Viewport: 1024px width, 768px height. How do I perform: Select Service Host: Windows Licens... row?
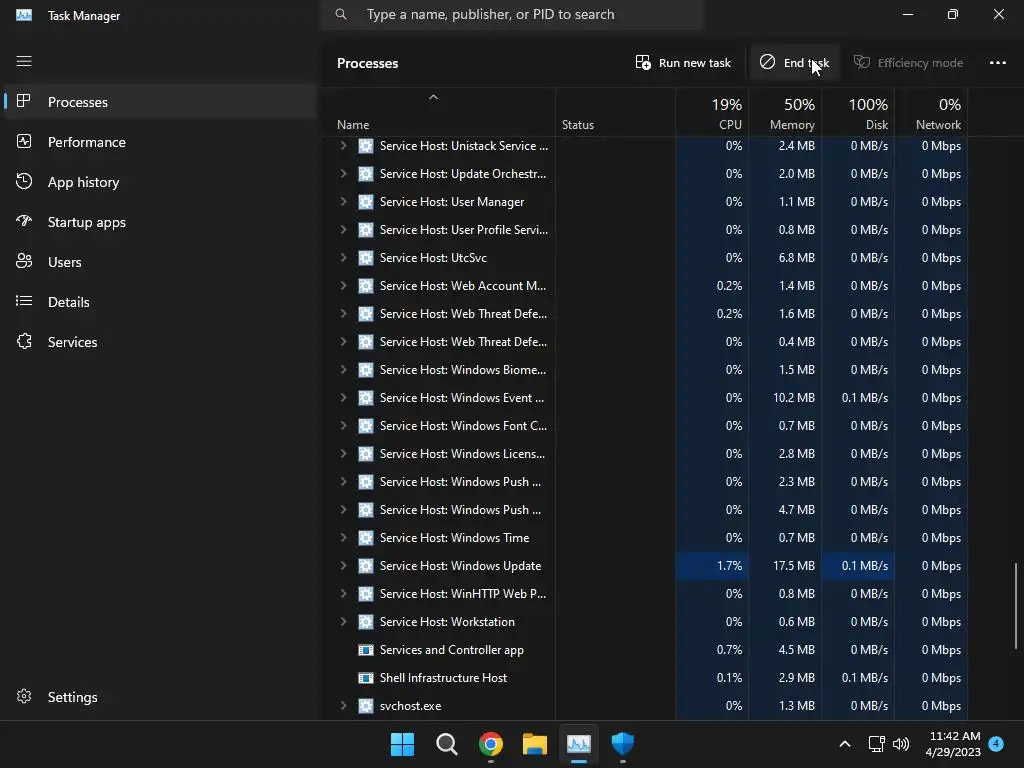644,454
